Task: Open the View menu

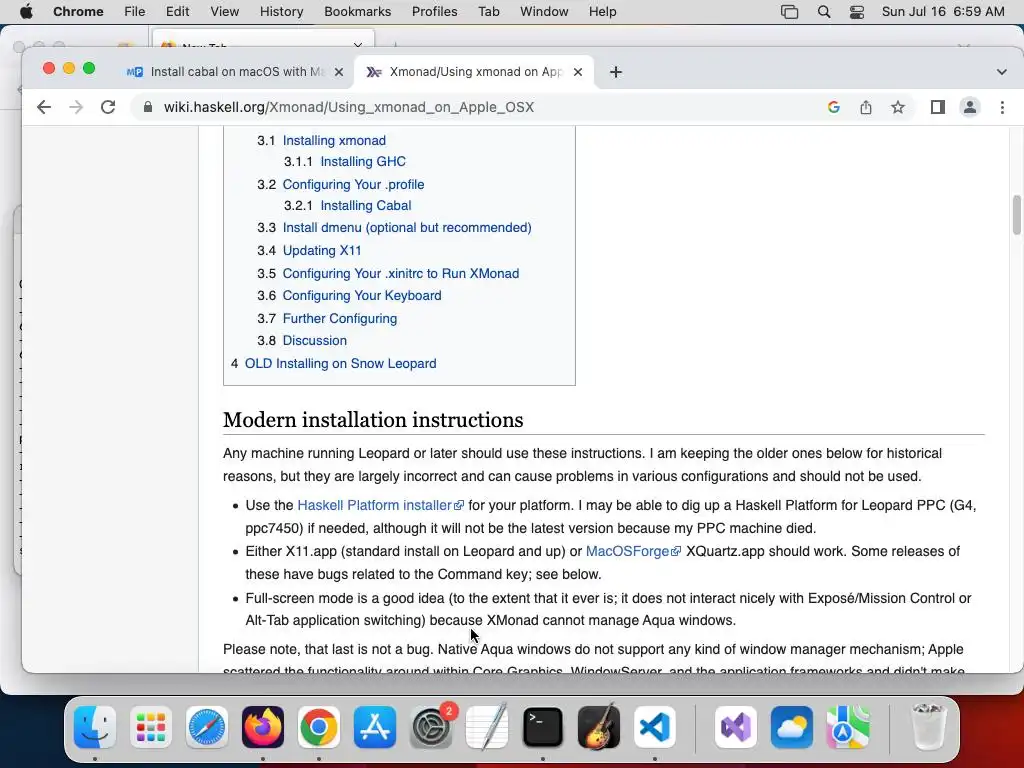Action: coord(225,12)
